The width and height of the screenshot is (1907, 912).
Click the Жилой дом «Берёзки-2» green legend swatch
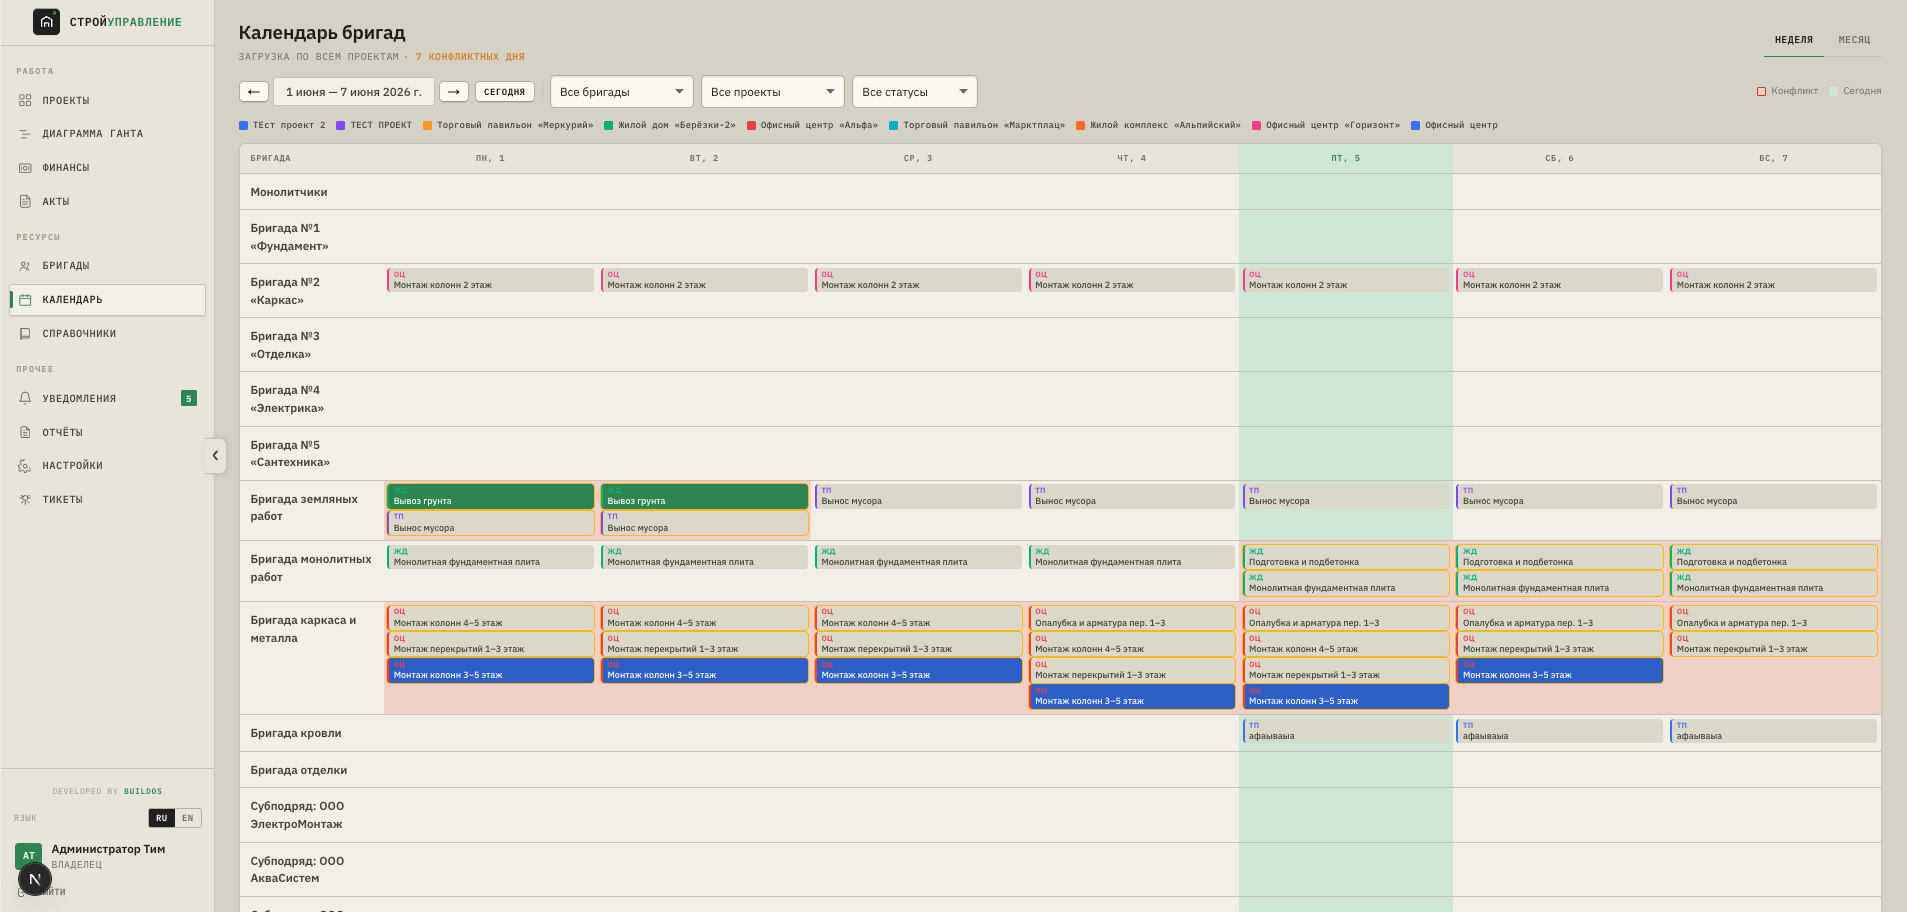point(608,125)
